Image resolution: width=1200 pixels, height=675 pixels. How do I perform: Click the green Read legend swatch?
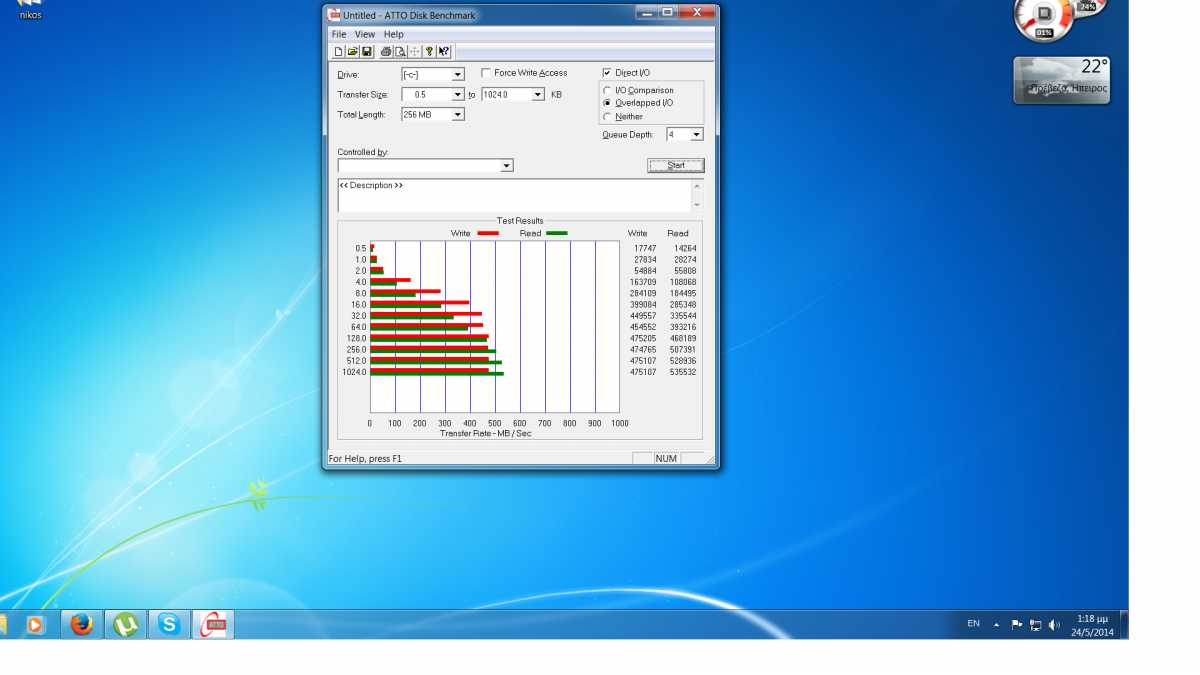point(557,233)
